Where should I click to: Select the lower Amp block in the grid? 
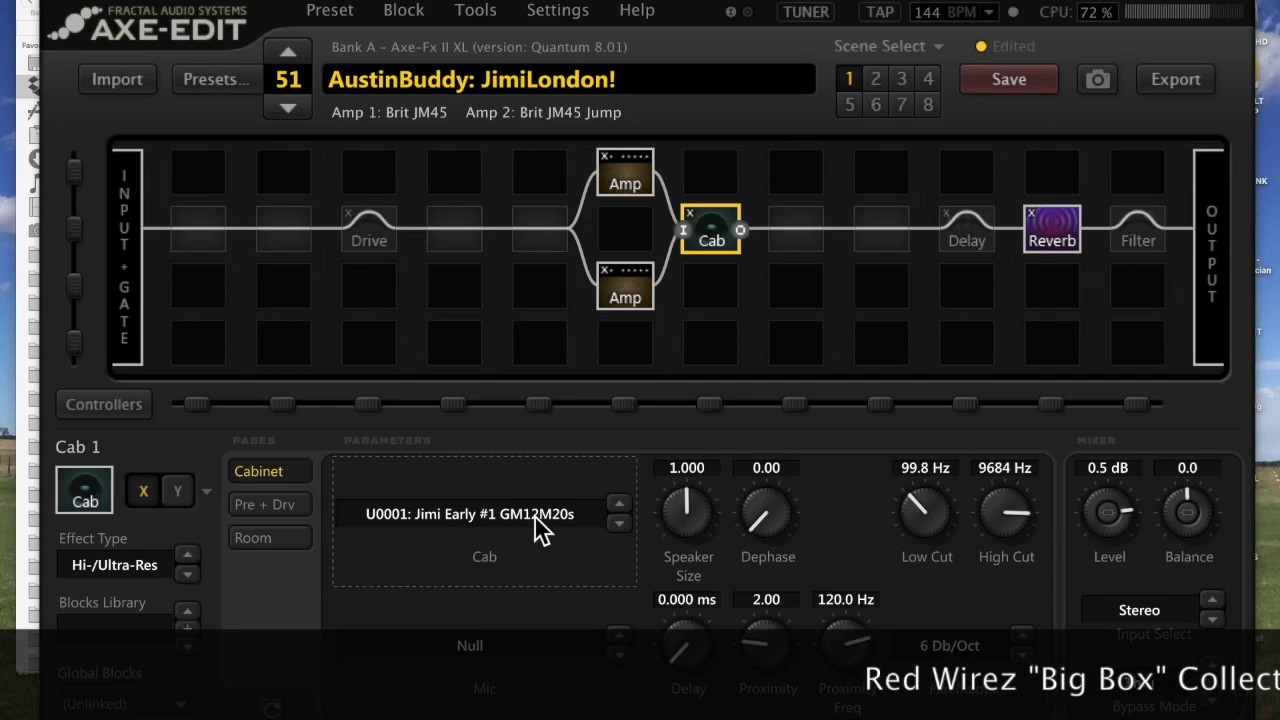pyautogui.click(x=625, y=286)
